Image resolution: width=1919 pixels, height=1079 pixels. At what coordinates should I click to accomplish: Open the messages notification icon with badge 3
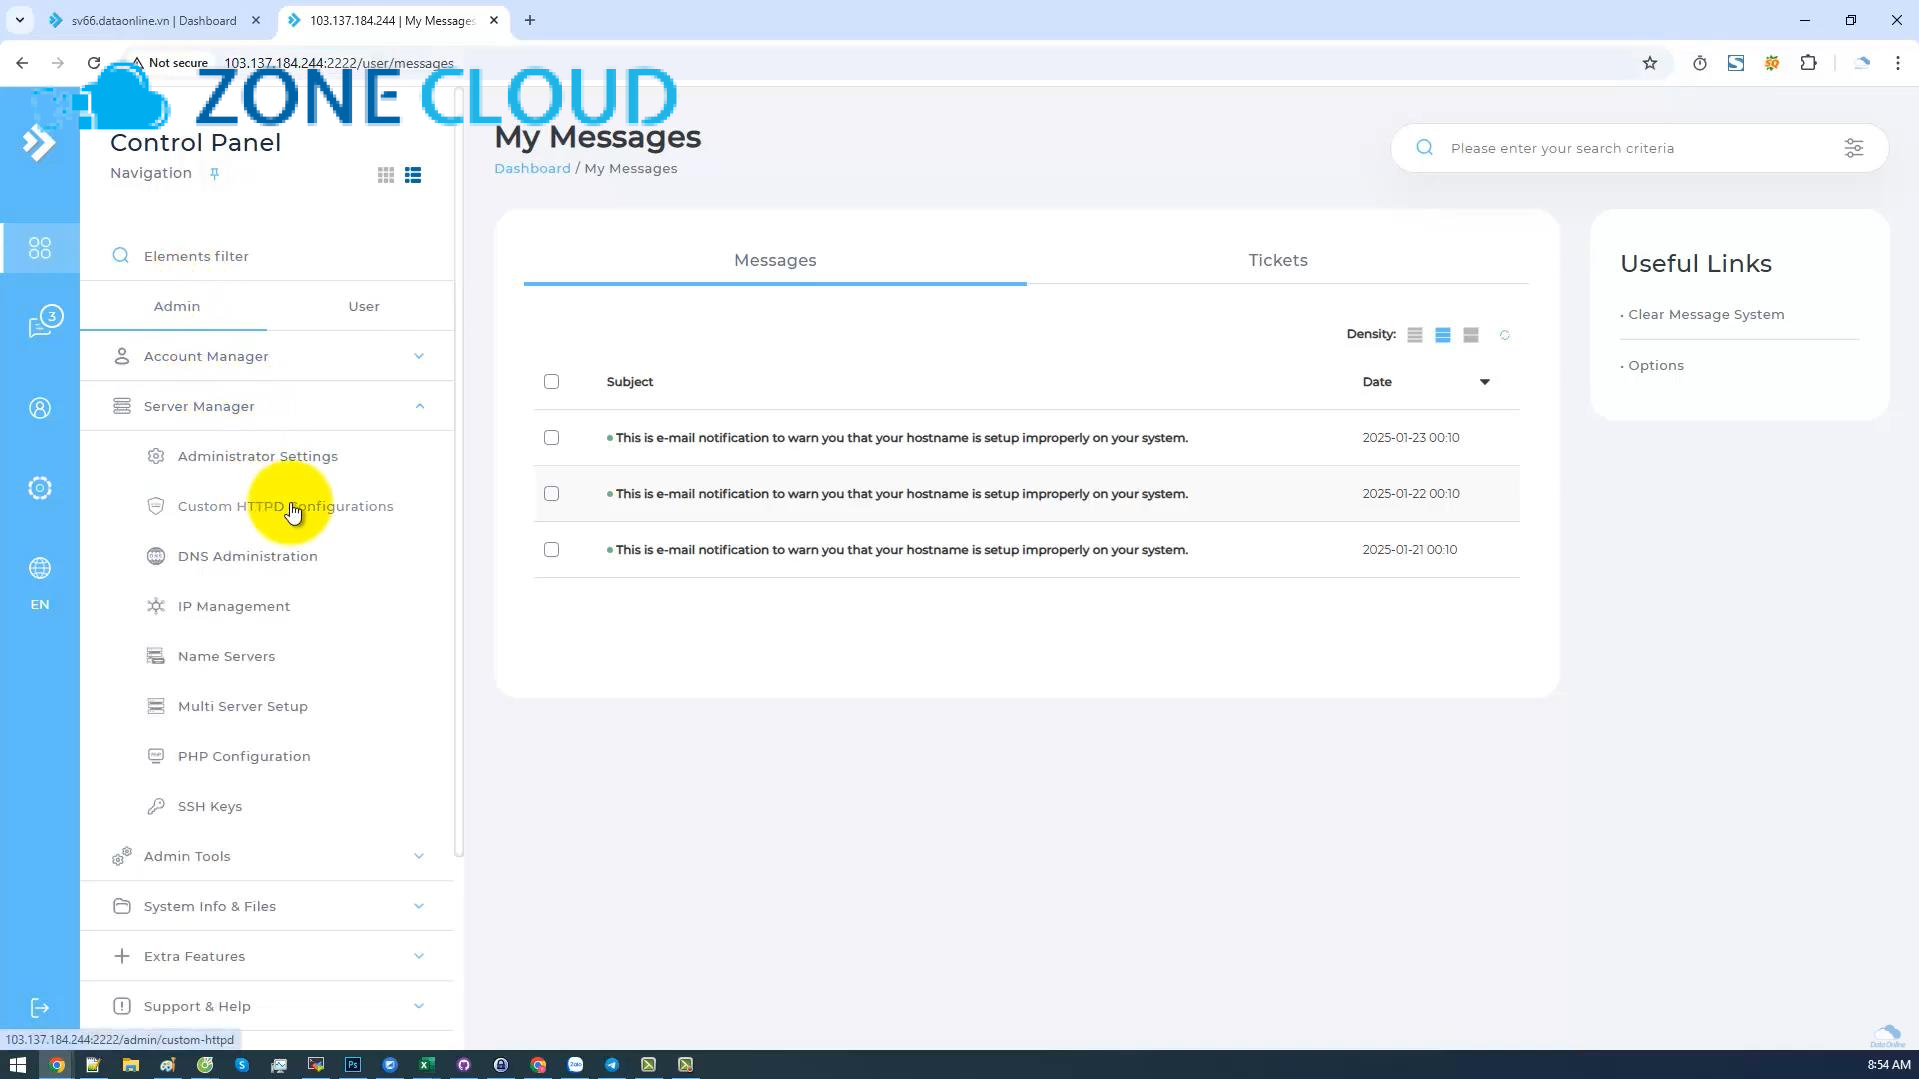pos(40,322)
